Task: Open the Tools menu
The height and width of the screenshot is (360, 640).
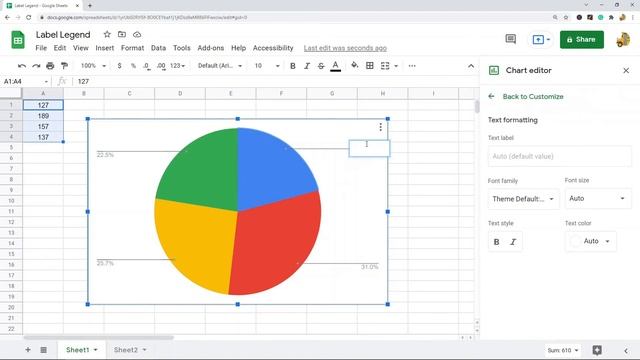Action: [182, 48]
